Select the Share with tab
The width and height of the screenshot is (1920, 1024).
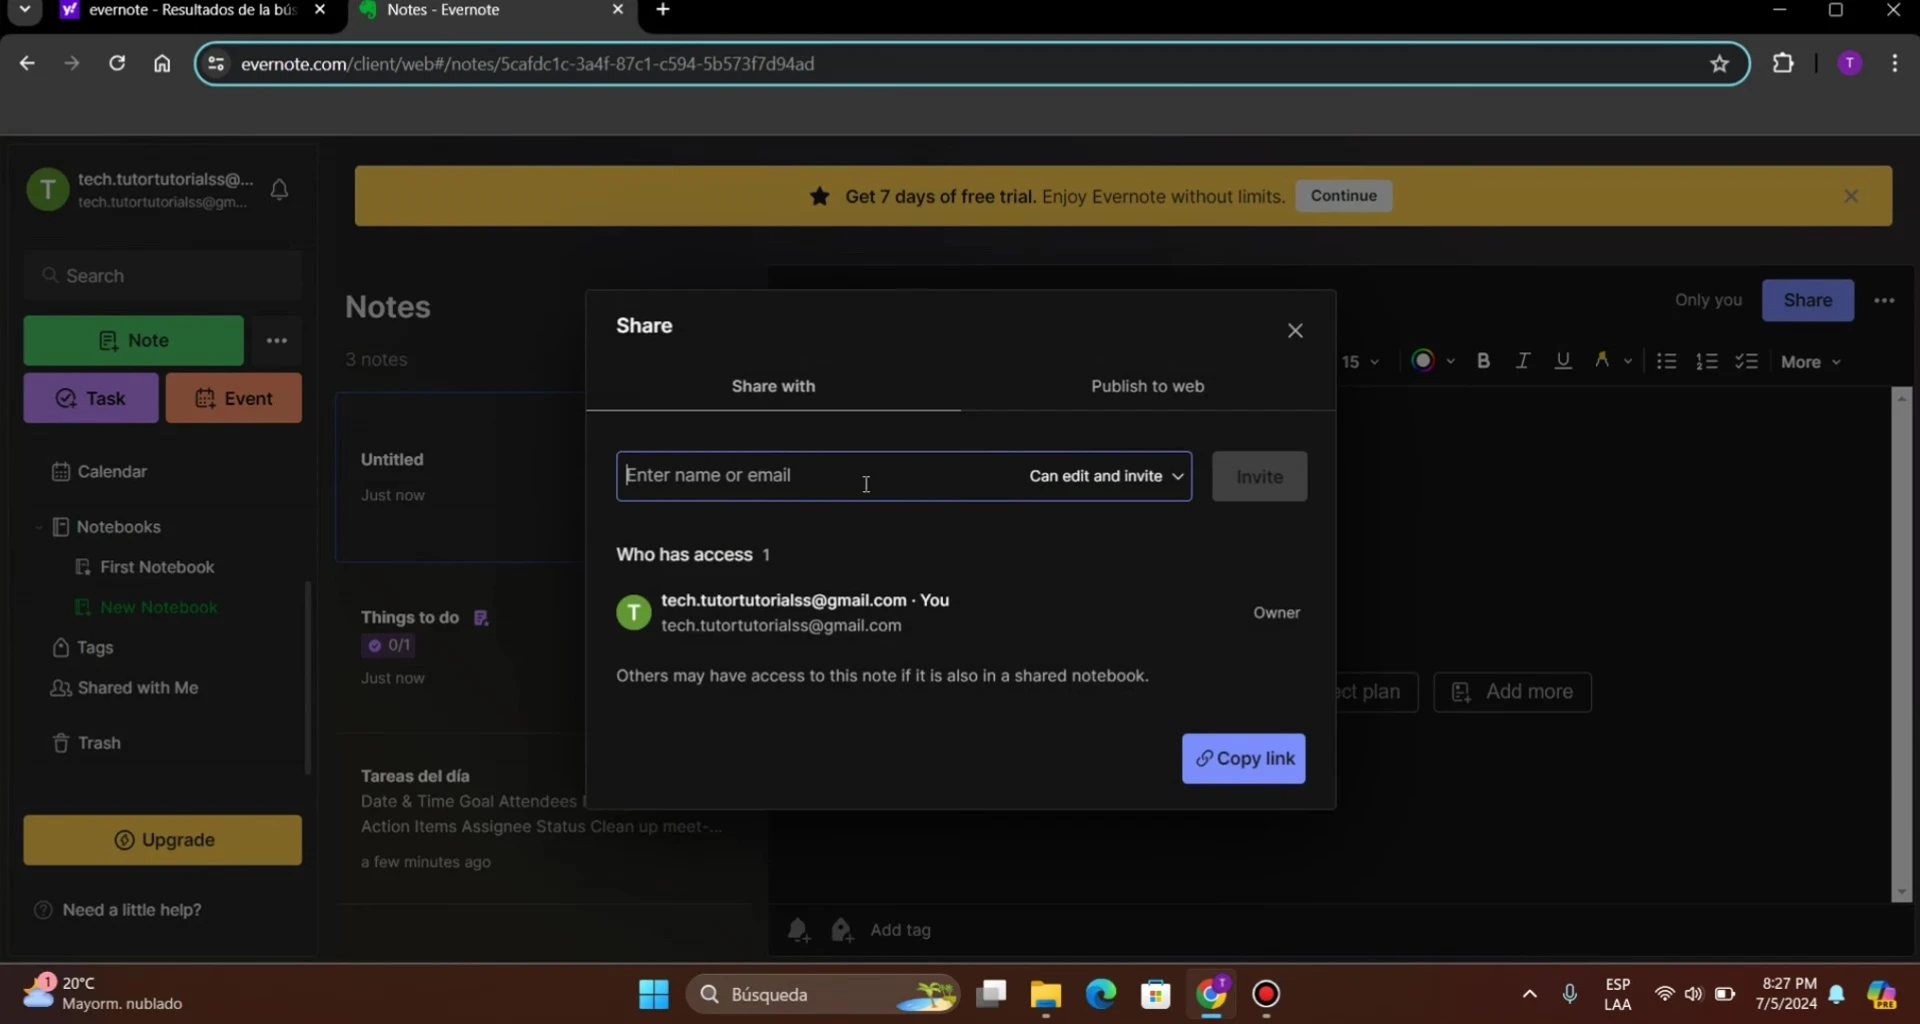[773, 386]
